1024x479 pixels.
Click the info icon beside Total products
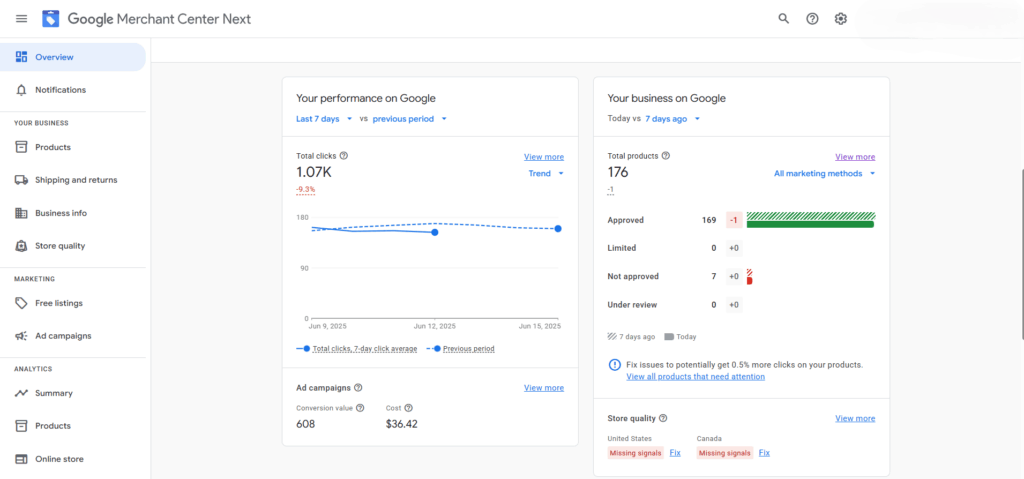(665, 156)
